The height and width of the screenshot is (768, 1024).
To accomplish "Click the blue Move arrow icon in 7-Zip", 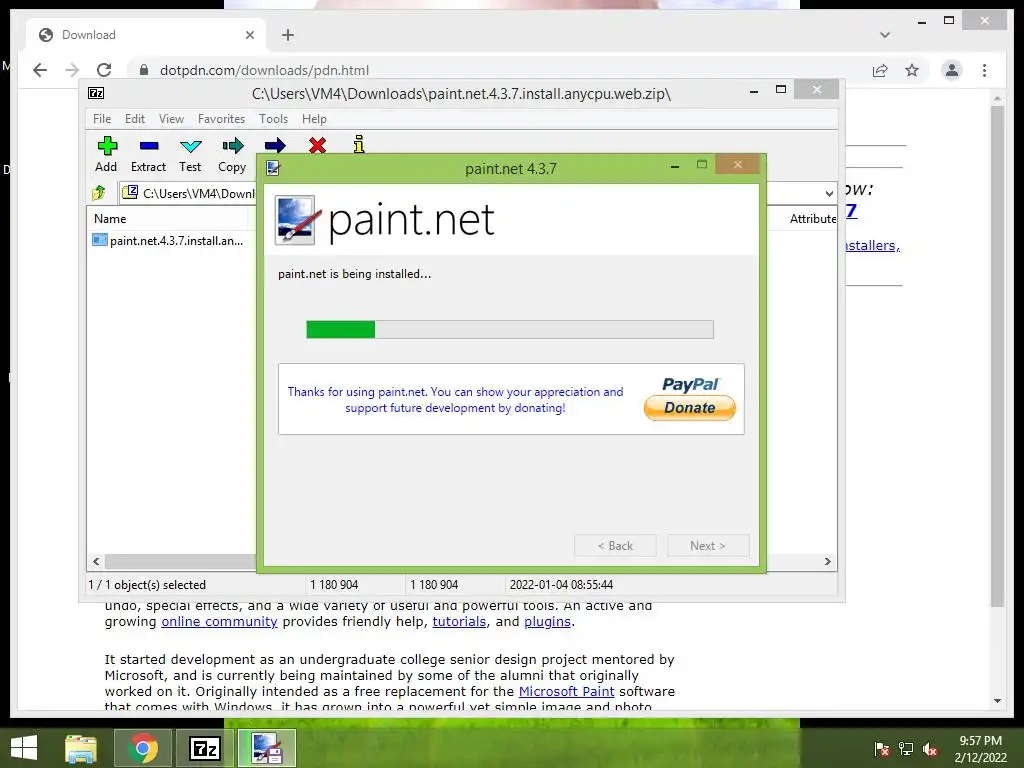I will (275, 145).
